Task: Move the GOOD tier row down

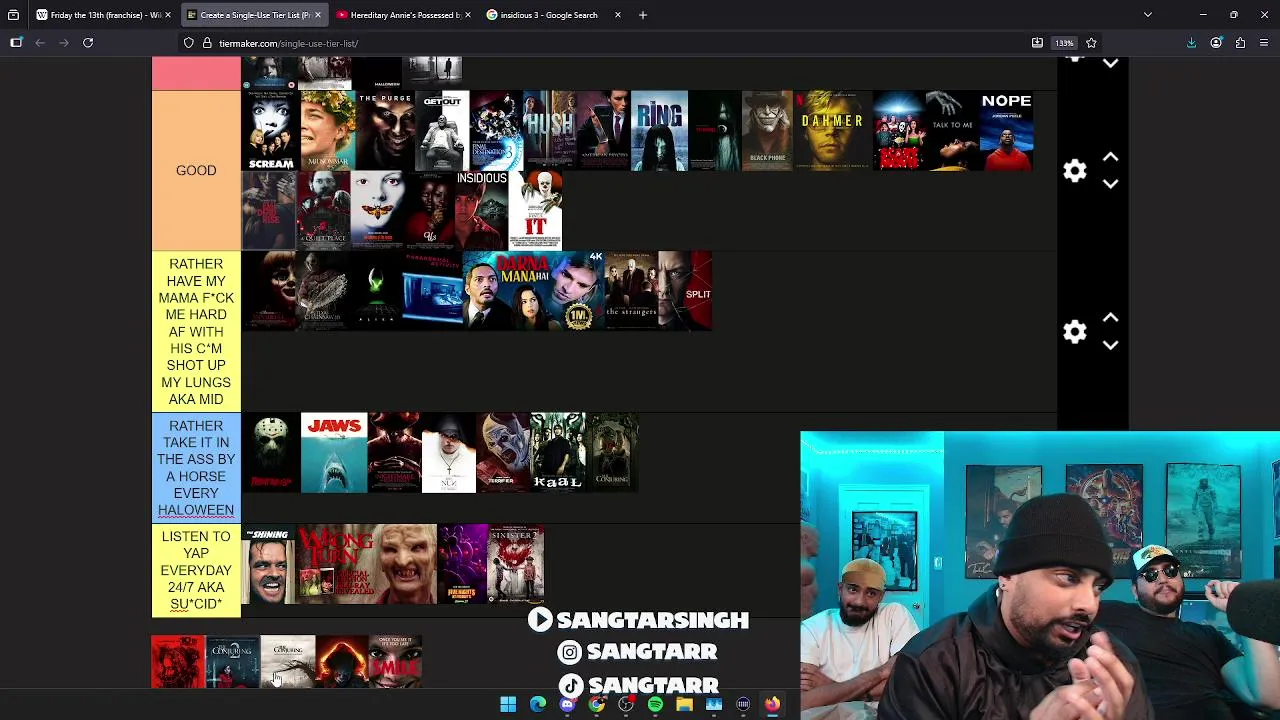Action: (x=1110, y=184)
